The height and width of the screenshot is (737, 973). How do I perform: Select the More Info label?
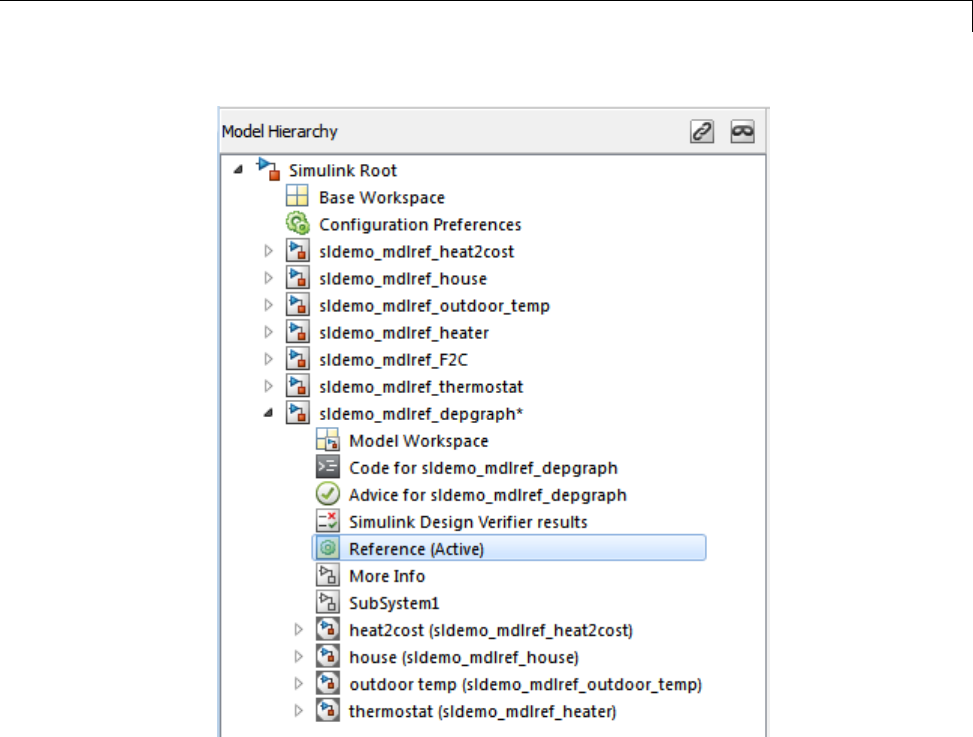pos(387,576)
